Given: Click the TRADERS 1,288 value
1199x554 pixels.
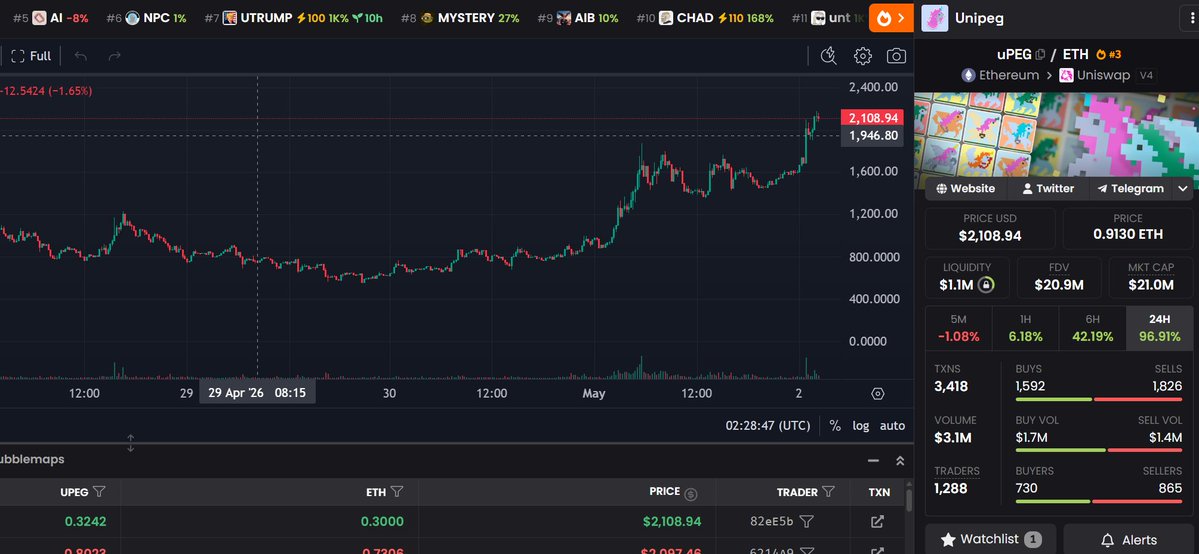Looking at the screenshot, I should [x=950, y=488].
